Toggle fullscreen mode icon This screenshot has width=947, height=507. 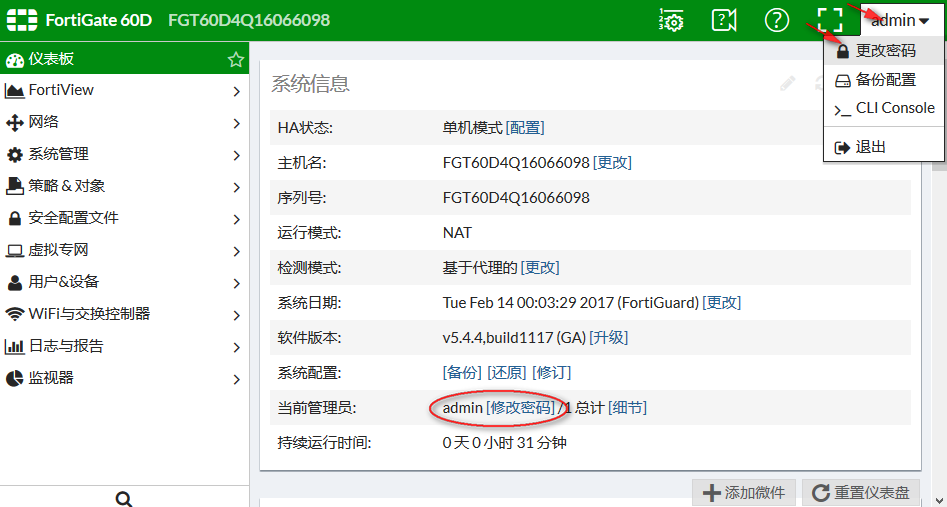coord(830,20)
